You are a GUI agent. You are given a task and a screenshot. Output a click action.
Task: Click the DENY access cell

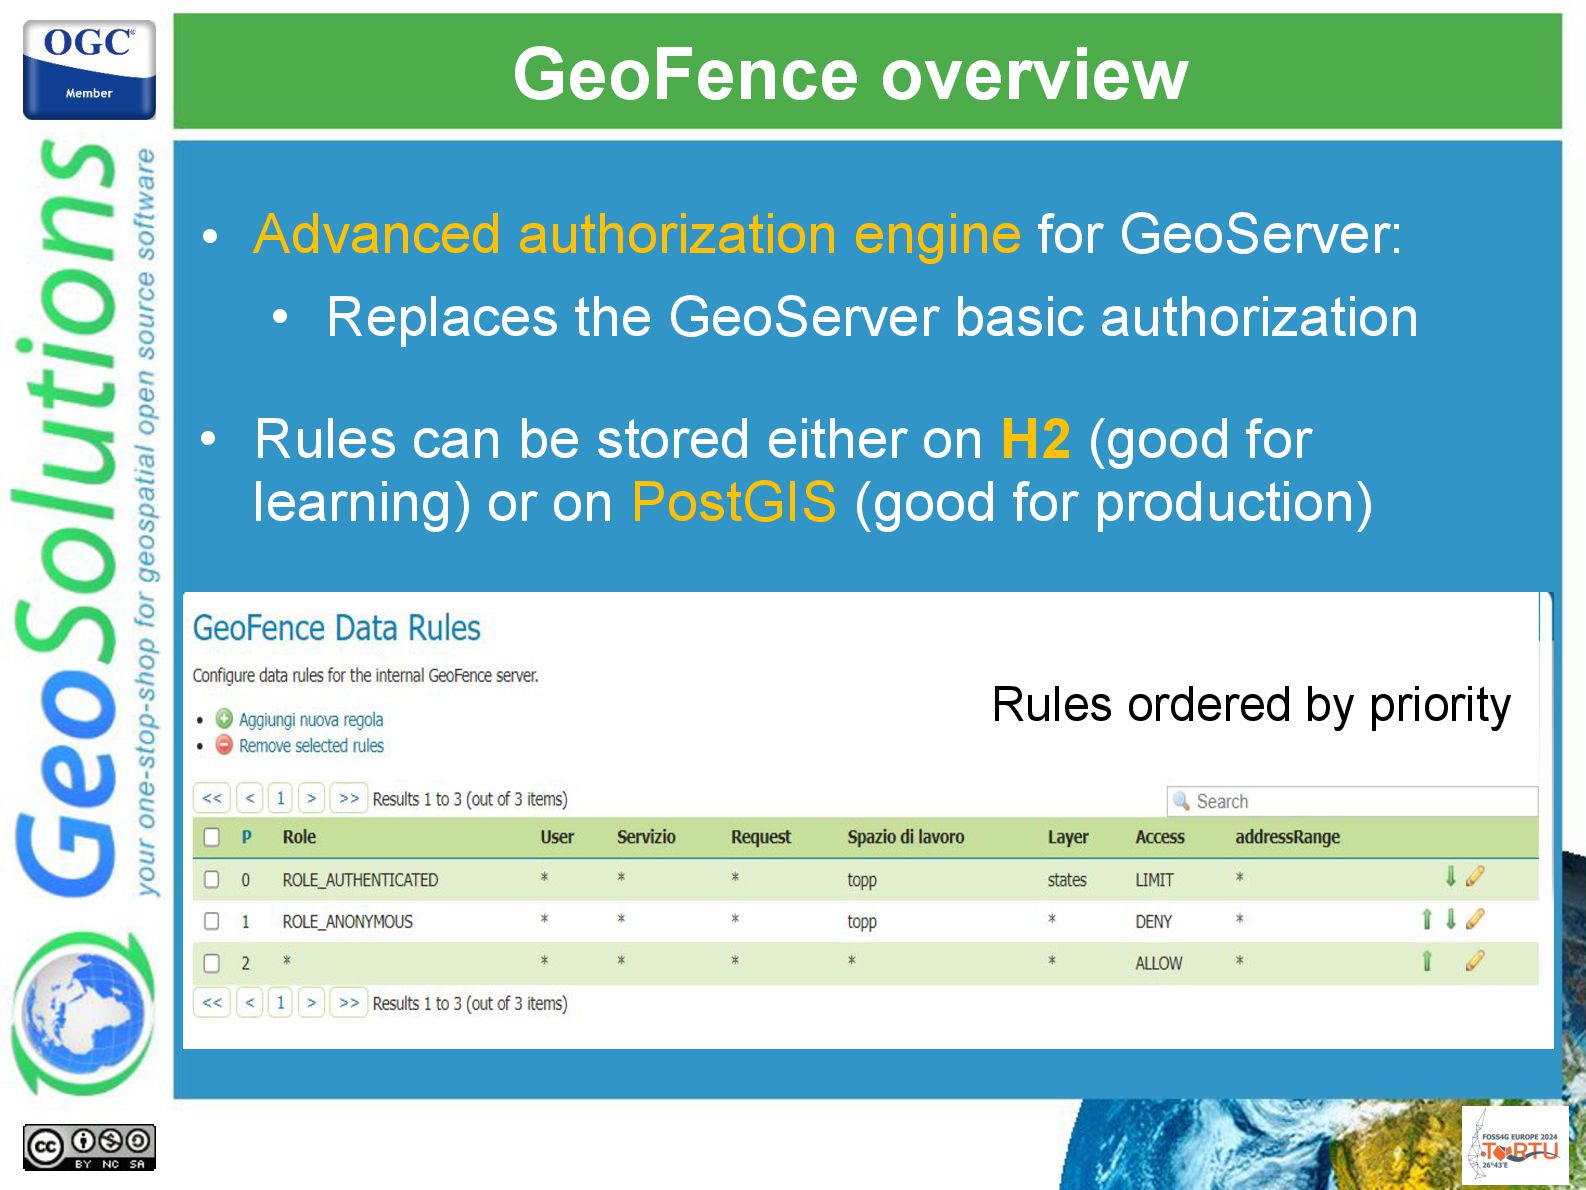1153,922
